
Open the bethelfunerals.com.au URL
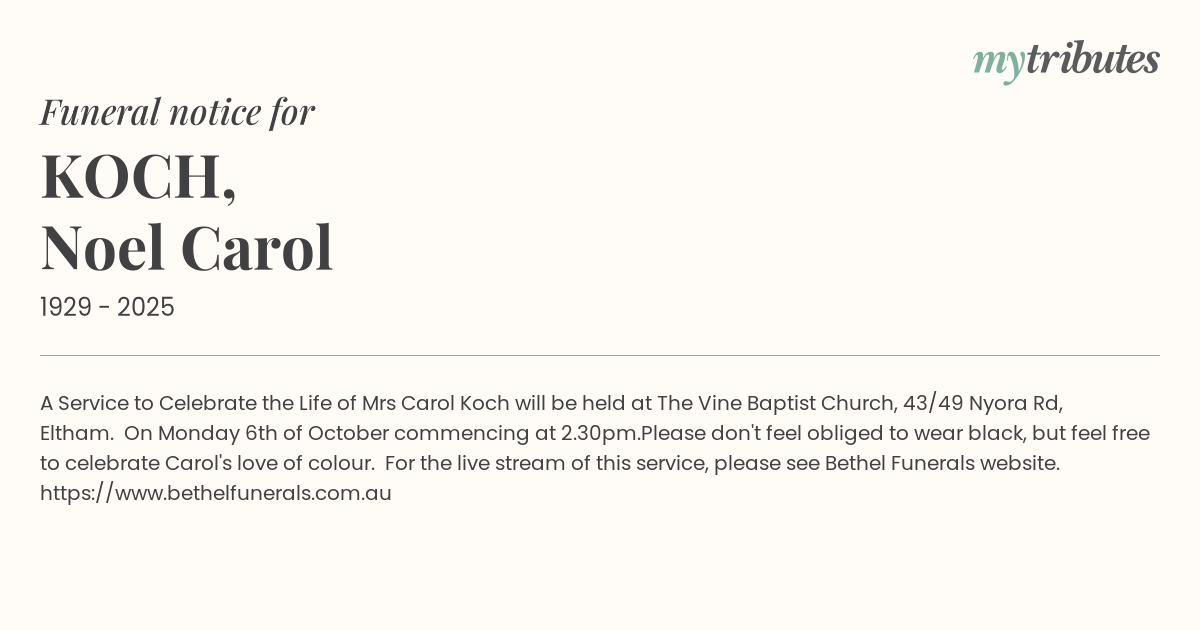[x=216, y=493]
